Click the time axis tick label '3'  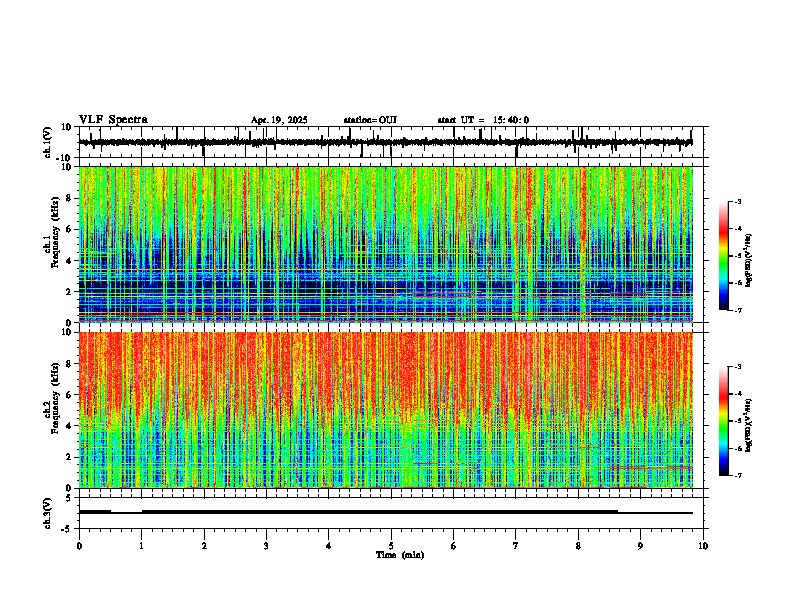[x=266, y=546]
